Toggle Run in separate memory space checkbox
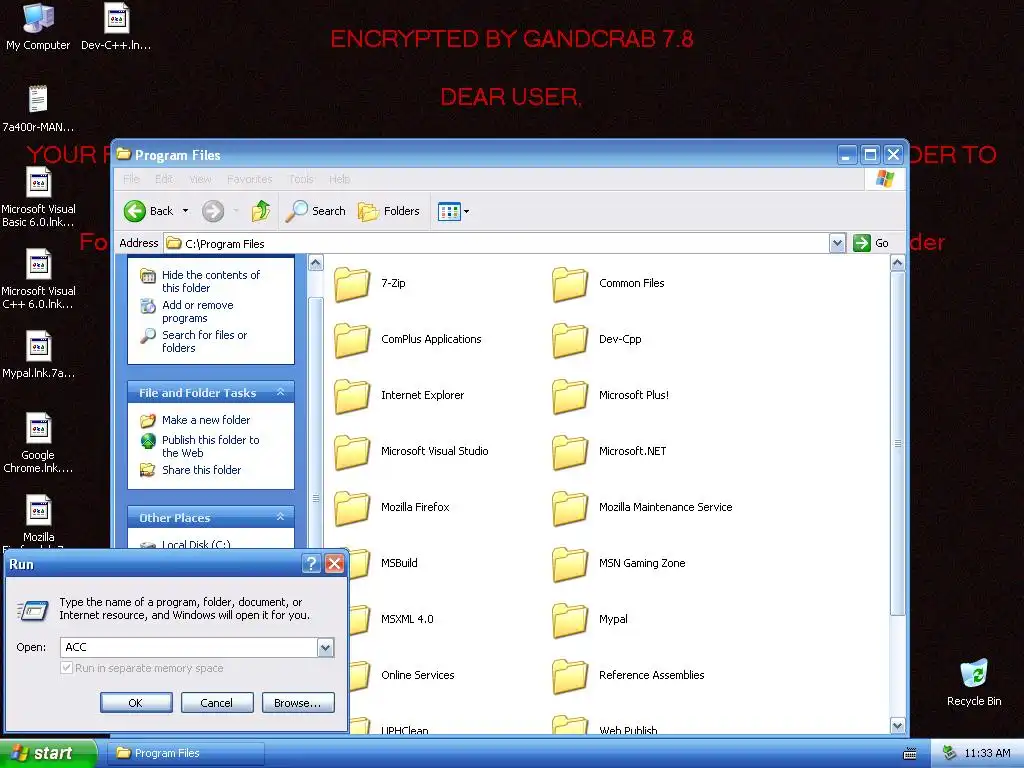This screenshot has height=768, width=1024. tap(66, 668)
